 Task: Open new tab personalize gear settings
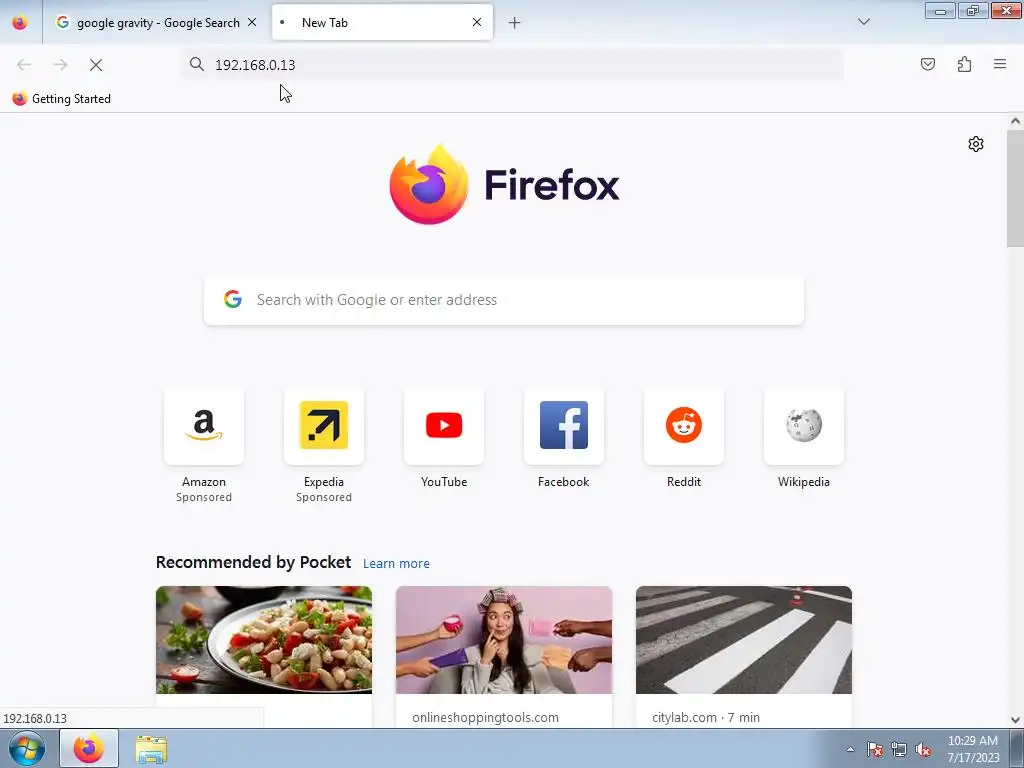[x=976, y=144]
